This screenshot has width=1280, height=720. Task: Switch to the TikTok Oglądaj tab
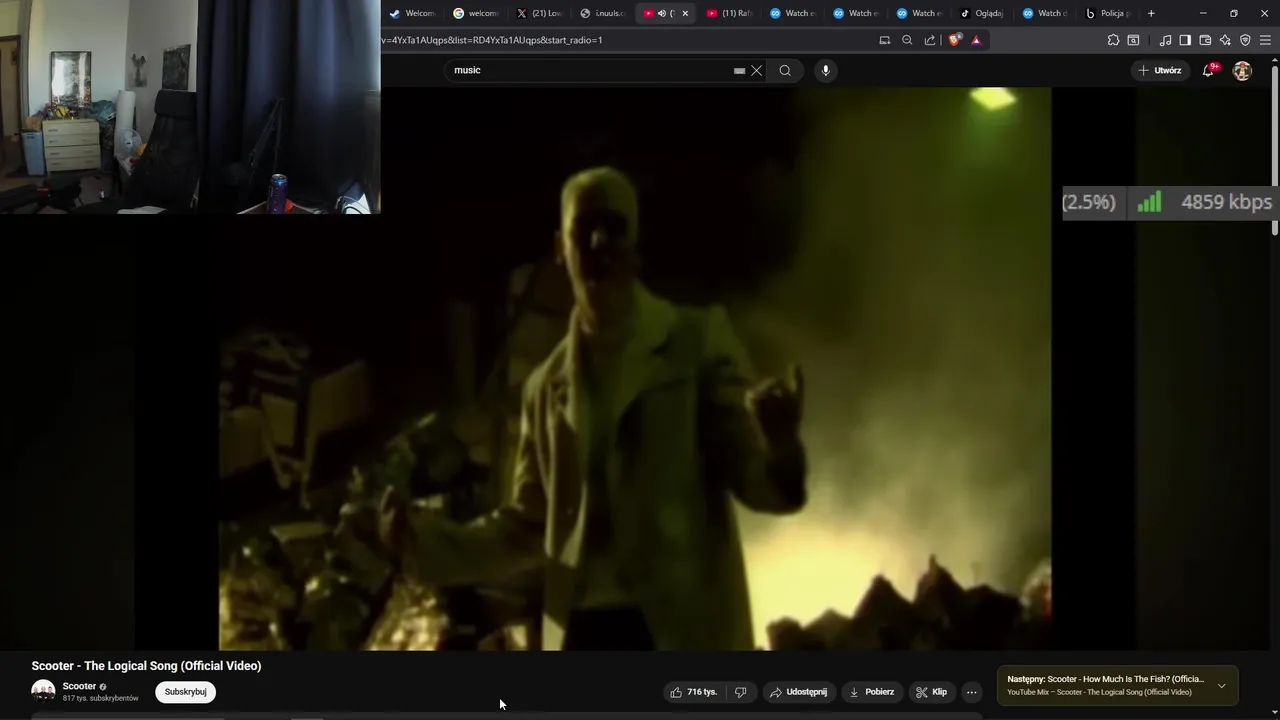tap(982, 13)
